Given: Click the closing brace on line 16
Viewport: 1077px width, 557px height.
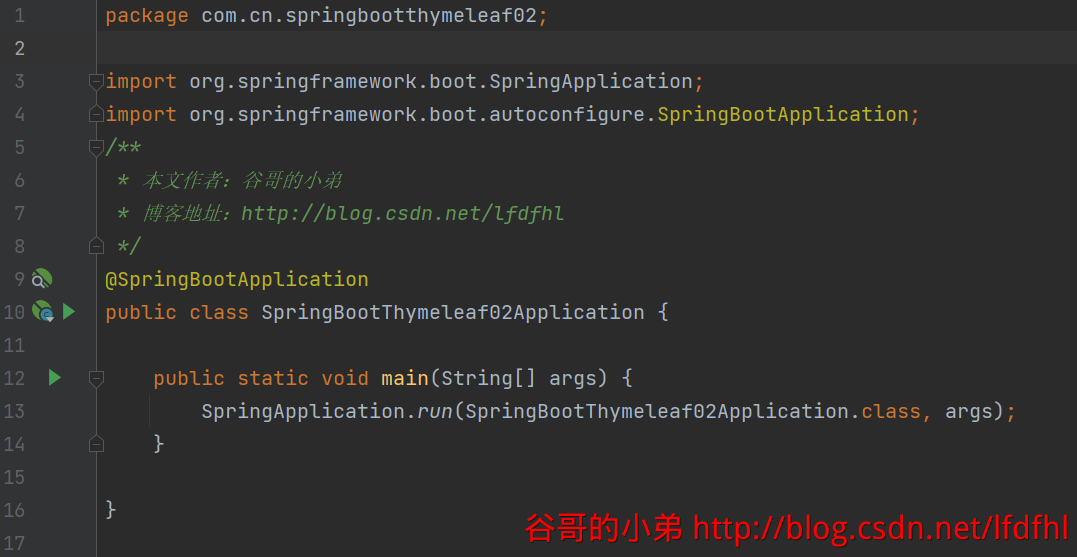Looking at the screenshot, I should [111, 510].
